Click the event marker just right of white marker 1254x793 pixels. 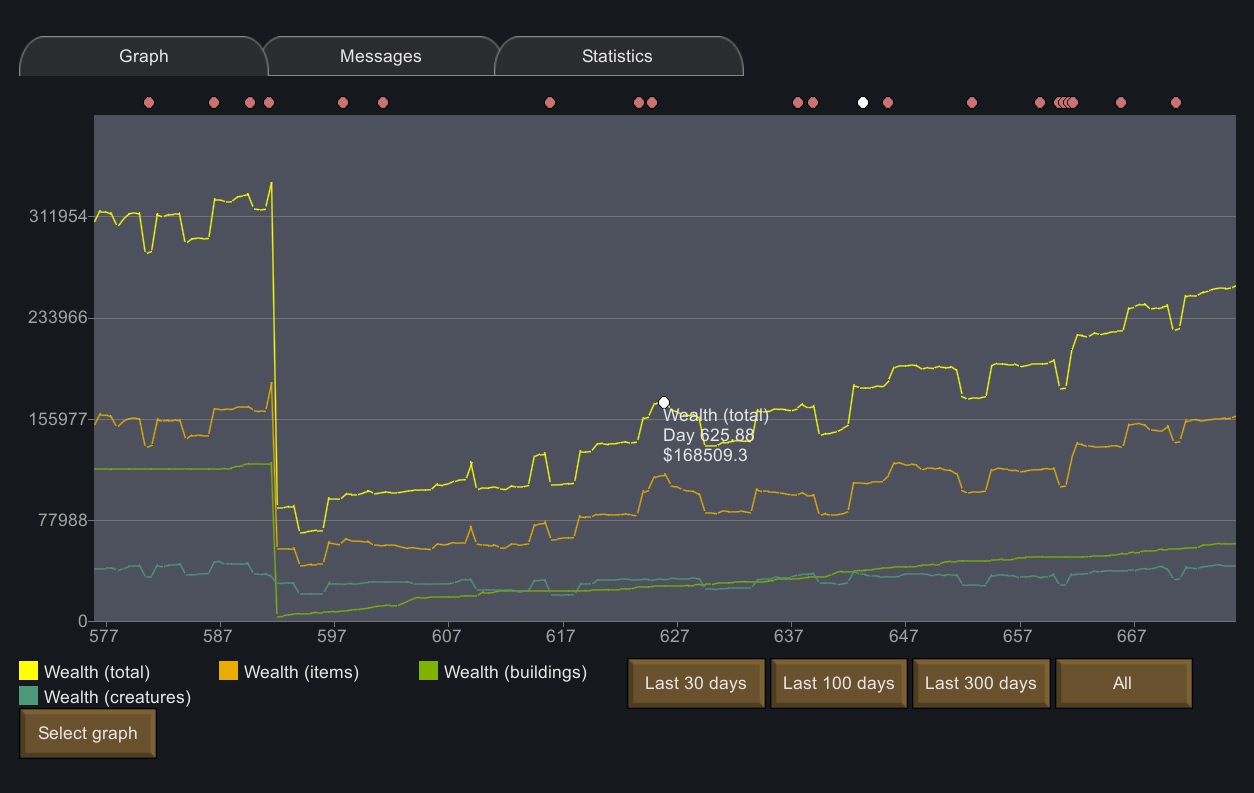click(888, 102)
